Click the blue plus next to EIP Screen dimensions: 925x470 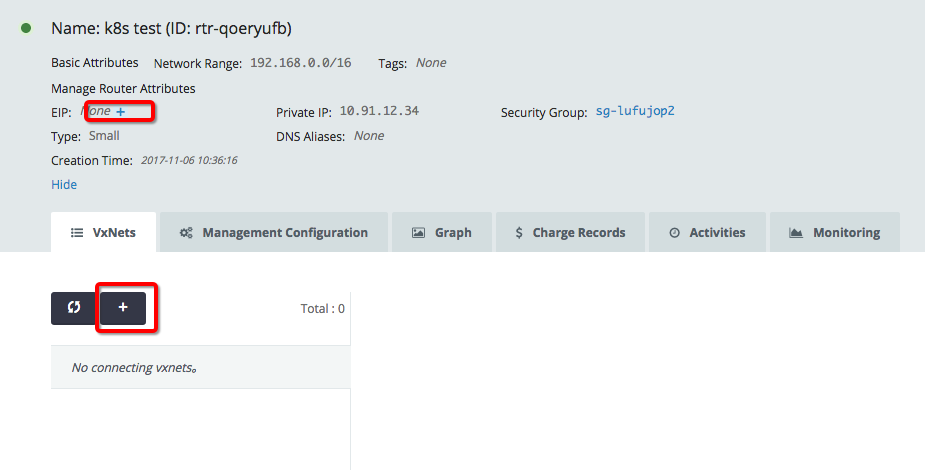pyautogui.click(x=120, y=111)
